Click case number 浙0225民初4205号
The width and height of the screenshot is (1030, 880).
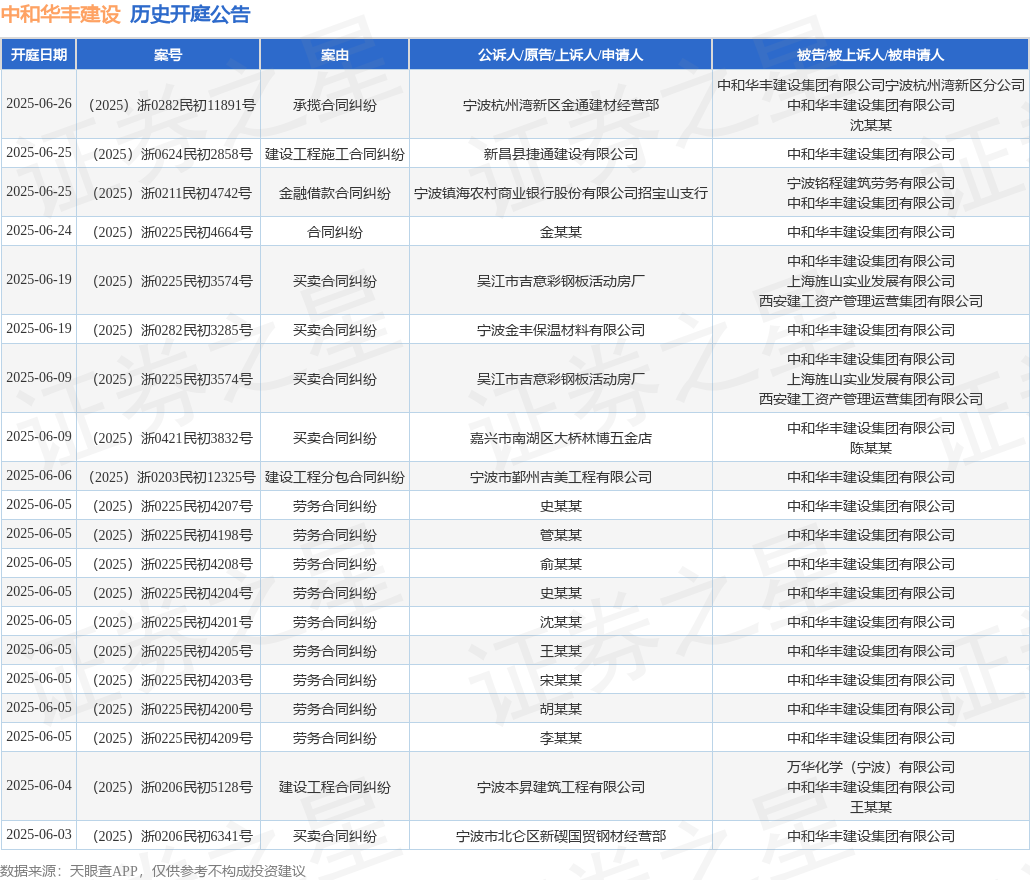pos(173,651)
